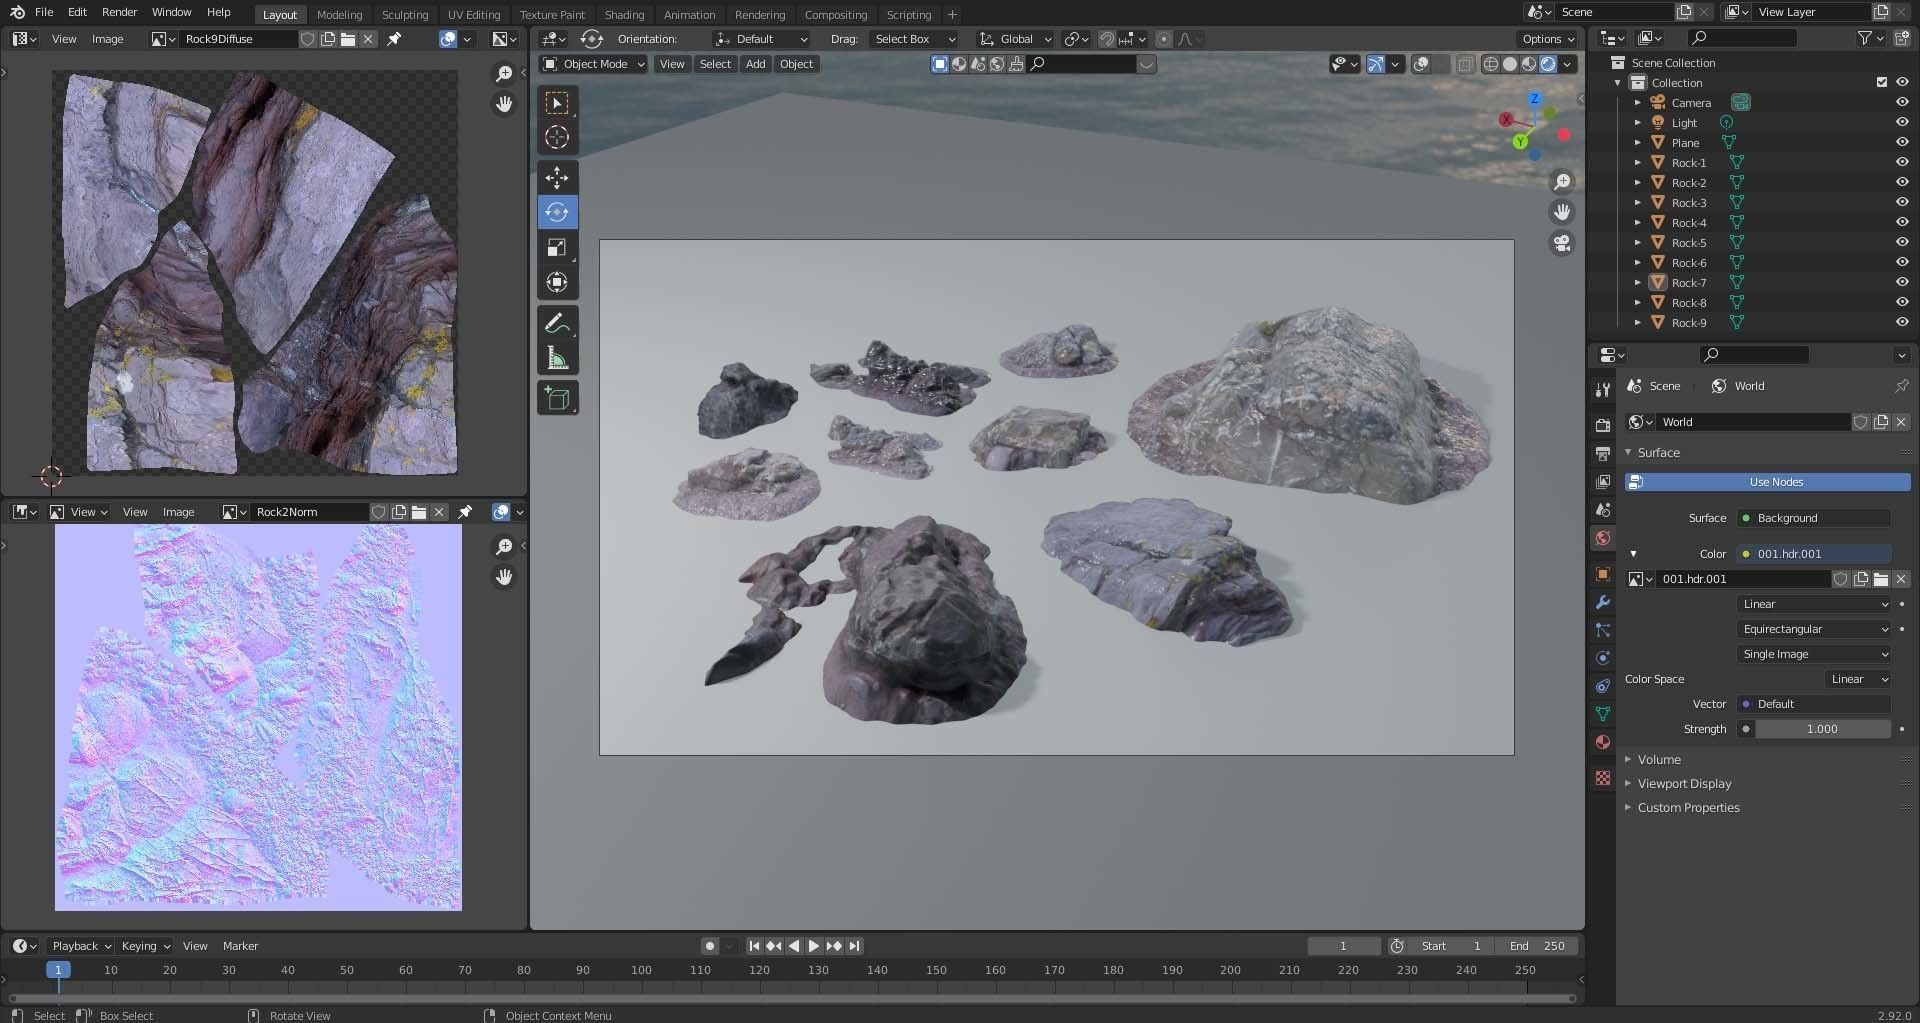This screenshot has height=1023, width=1920.
Task: Open the Options button in viewport header
Action: [1549, 39]
